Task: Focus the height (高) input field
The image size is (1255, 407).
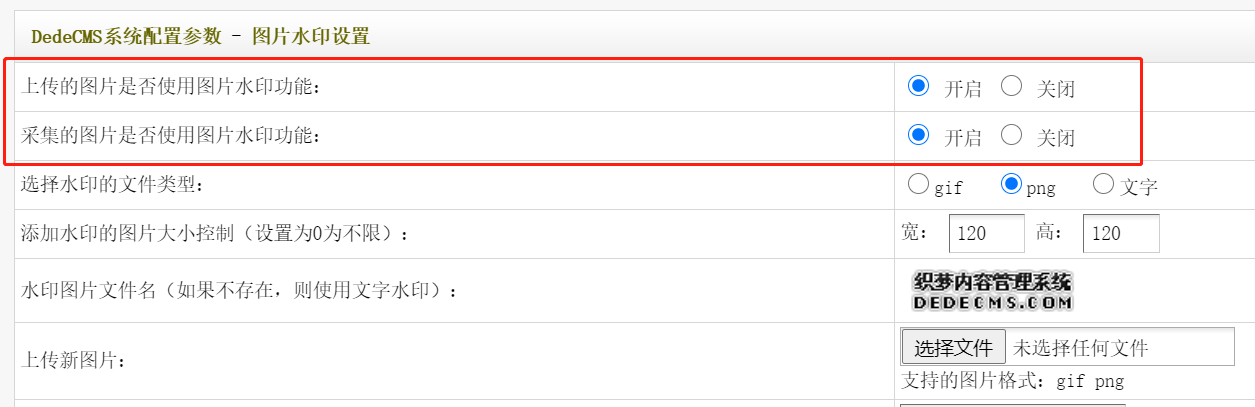Action: pyautogui.click(x=1121, y=233)
